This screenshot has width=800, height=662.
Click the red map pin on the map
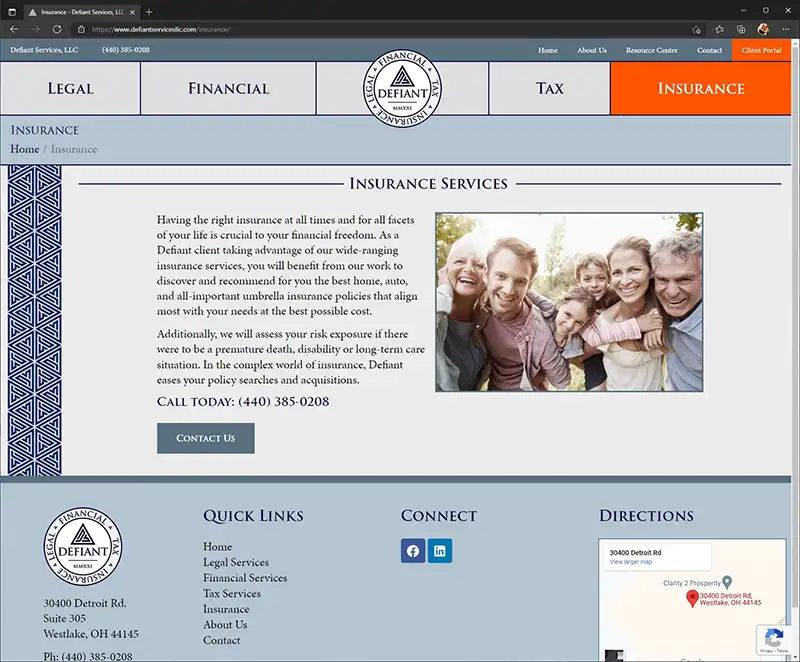pyautogui.click(x=692, y=598)
